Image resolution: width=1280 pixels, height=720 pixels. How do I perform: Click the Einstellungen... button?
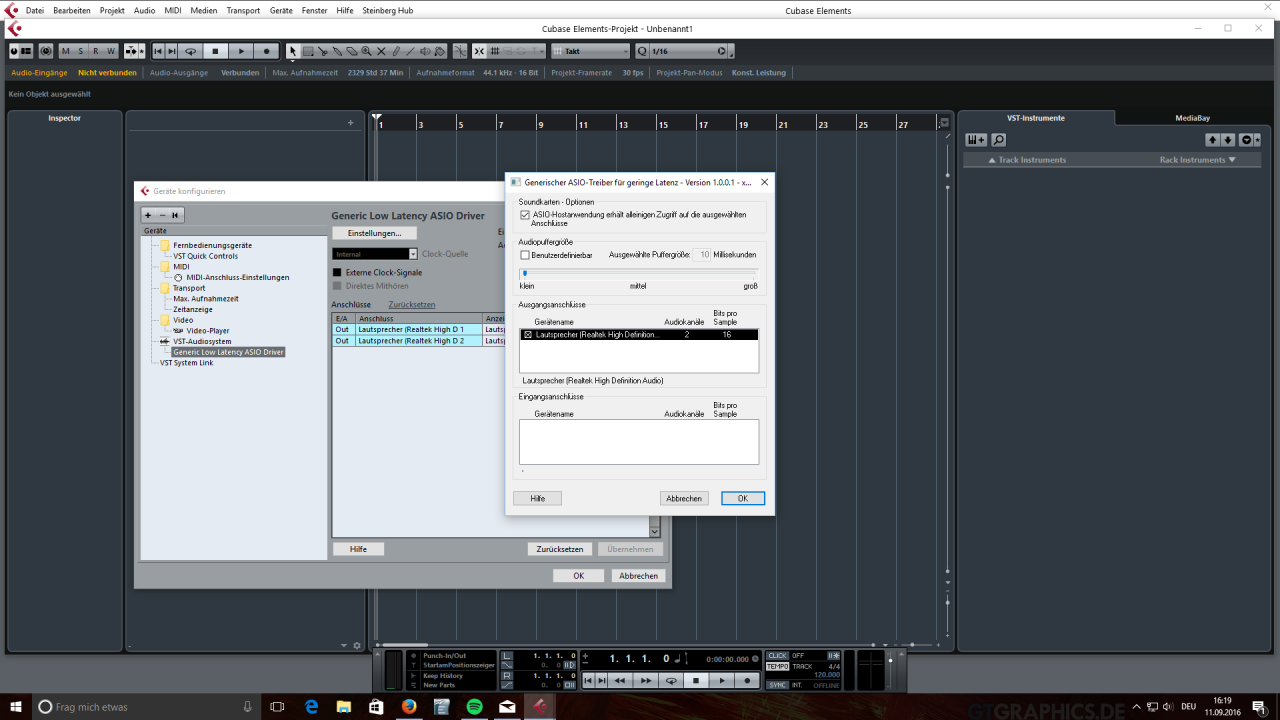tap(374, 233)
